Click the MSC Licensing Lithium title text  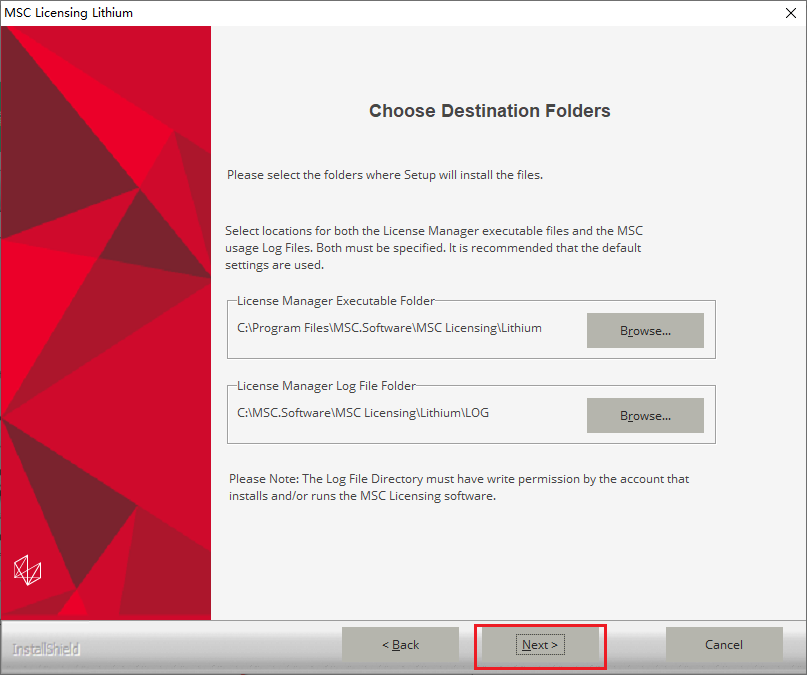68,13
